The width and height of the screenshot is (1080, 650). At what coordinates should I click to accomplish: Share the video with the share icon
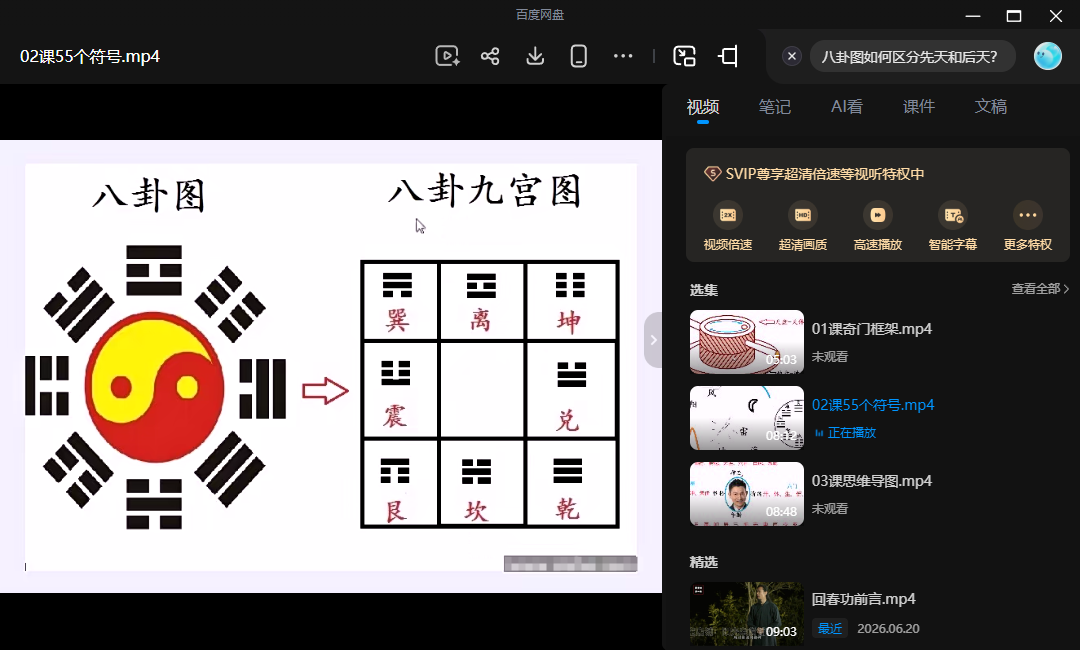point(490,56)
